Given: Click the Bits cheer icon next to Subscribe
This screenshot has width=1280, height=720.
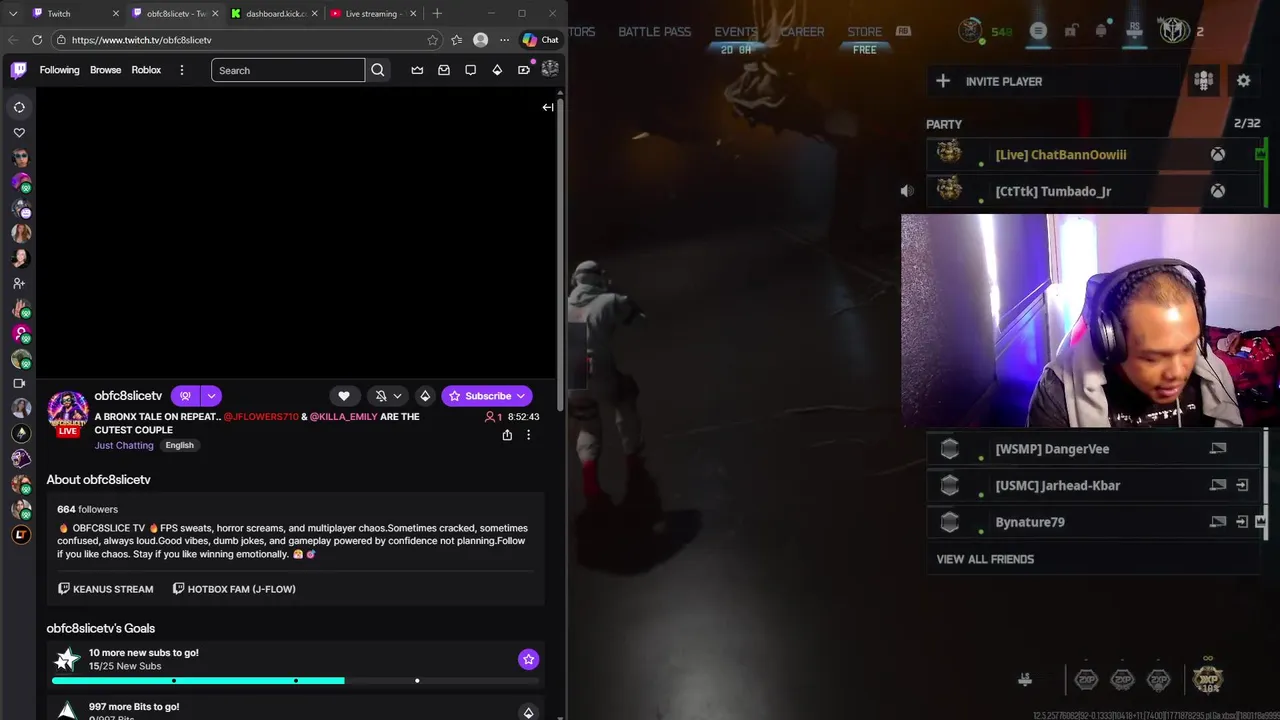Looking at the screenshot, I should [425, 396].
